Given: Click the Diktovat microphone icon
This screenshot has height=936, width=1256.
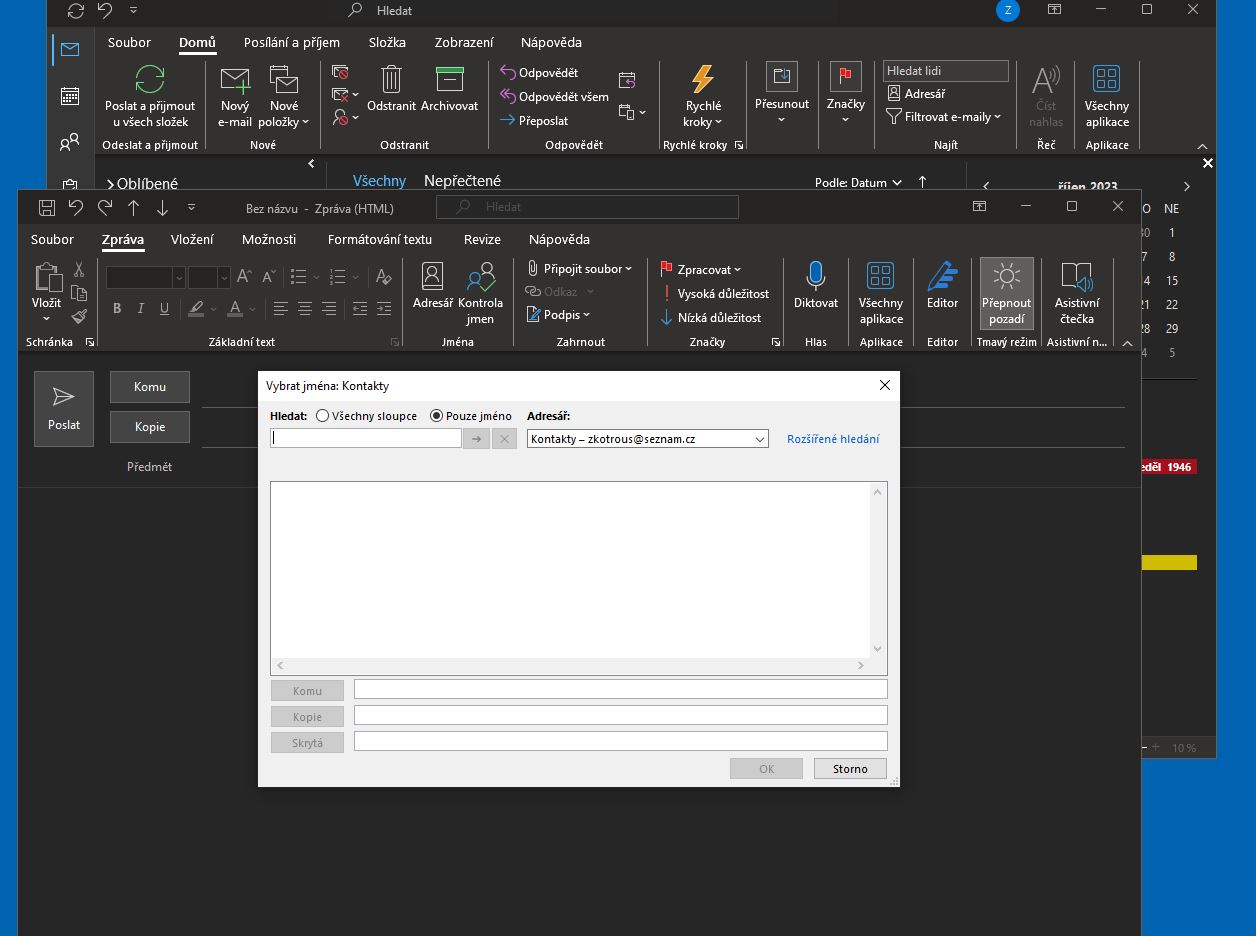Looking at the screenshot, I should (x=816, y=277).
